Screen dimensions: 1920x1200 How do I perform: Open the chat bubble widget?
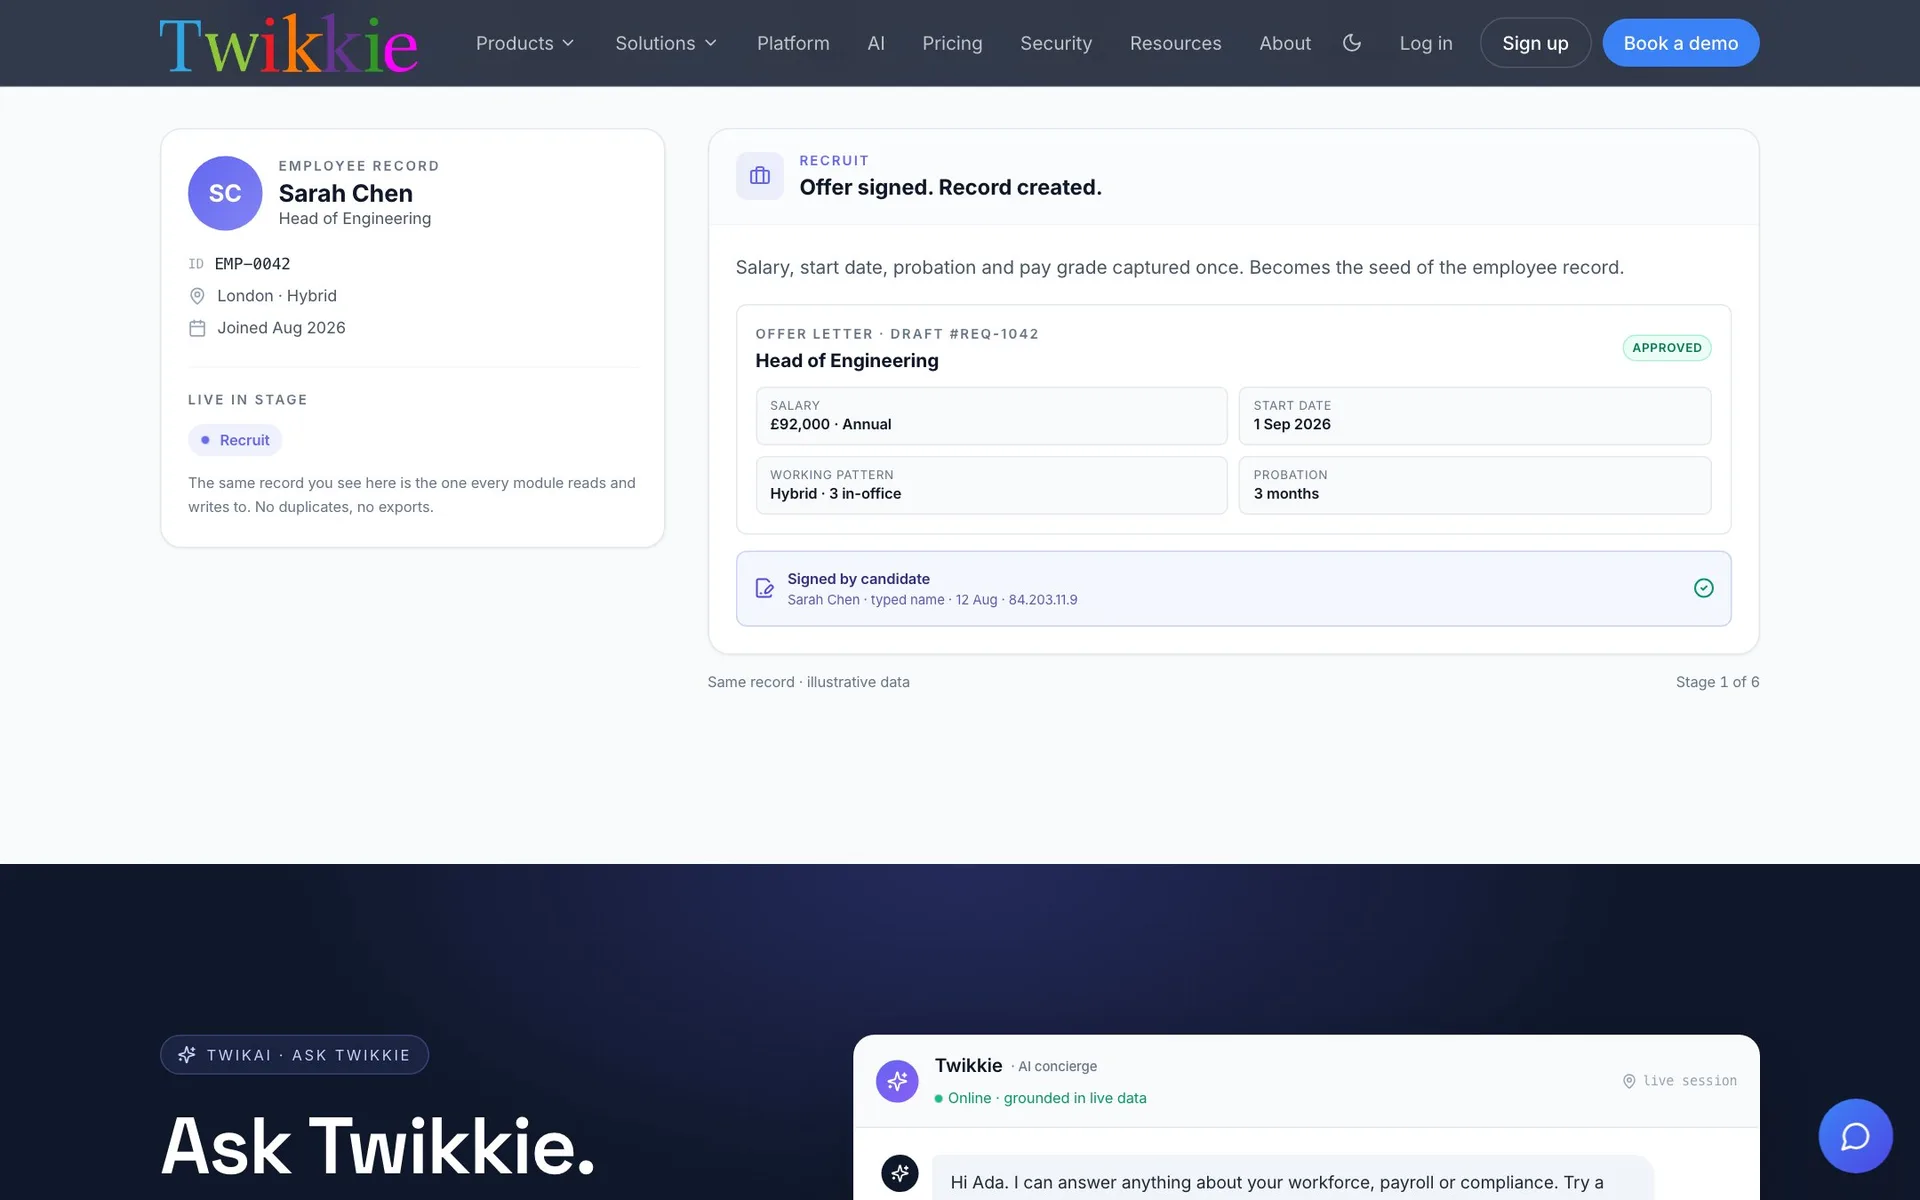pyautogui.click(x=1855, y=1136)
